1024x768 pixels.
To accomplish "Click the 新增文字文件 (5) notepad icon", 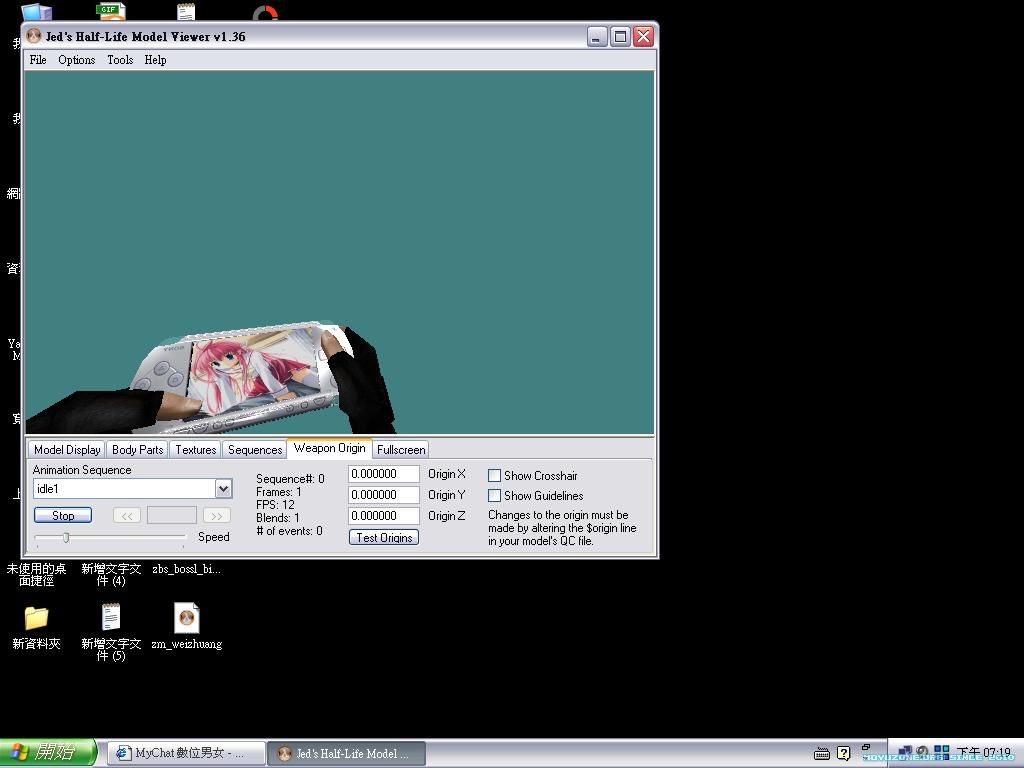I will click(111, 617).
